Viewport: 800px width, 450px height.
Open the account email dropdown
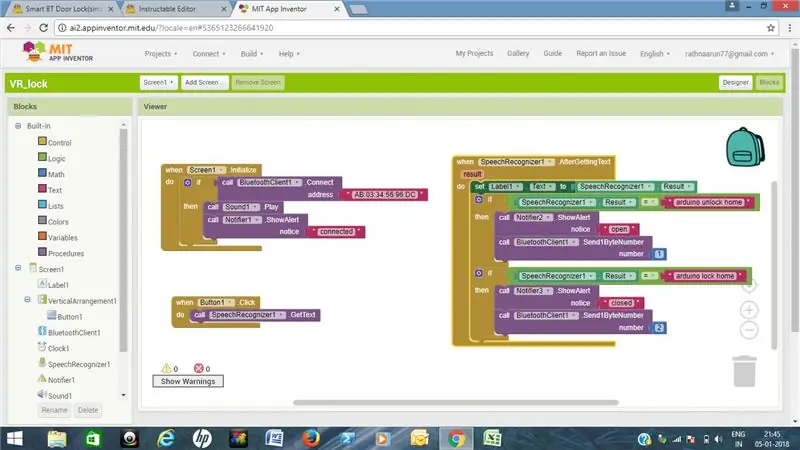point(729,54)
